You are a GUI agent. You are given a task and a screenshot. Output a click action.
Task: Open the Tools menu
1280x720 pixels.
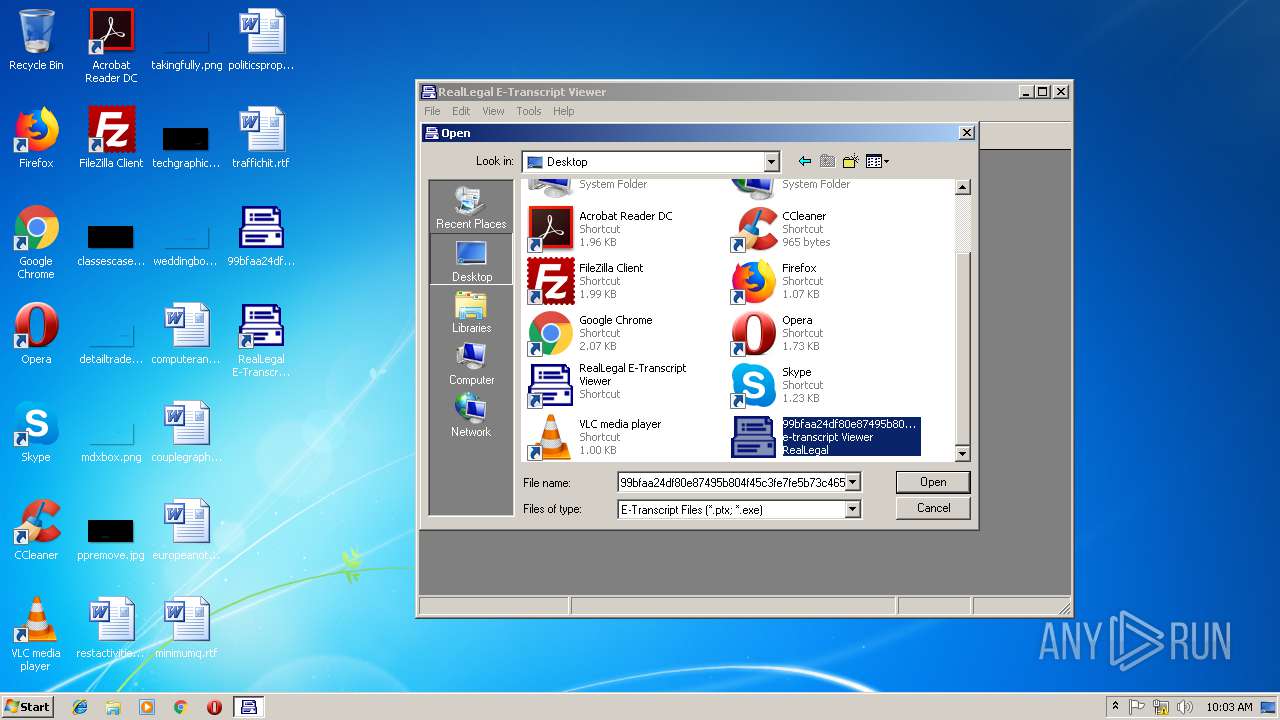pos(529,111)
